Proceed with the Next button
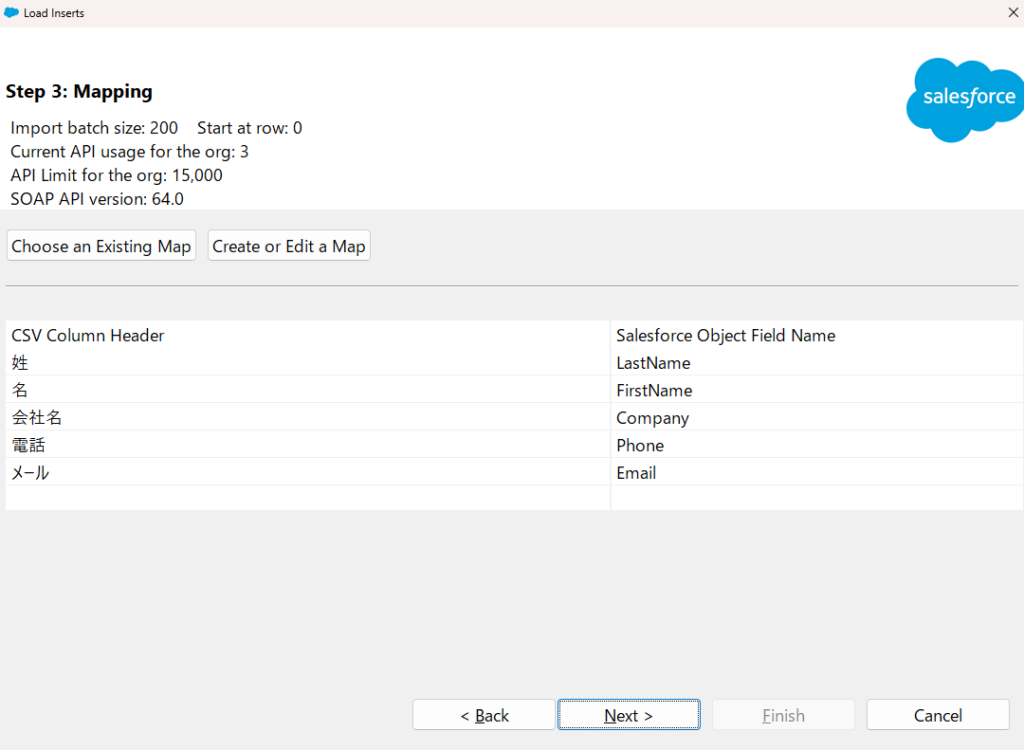1024x750 pixels. 628,715
